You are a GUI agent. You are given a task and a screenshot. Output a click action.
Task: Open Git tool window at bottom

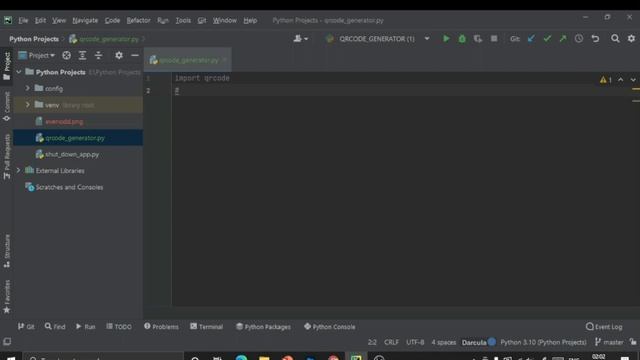coord(26,327)
